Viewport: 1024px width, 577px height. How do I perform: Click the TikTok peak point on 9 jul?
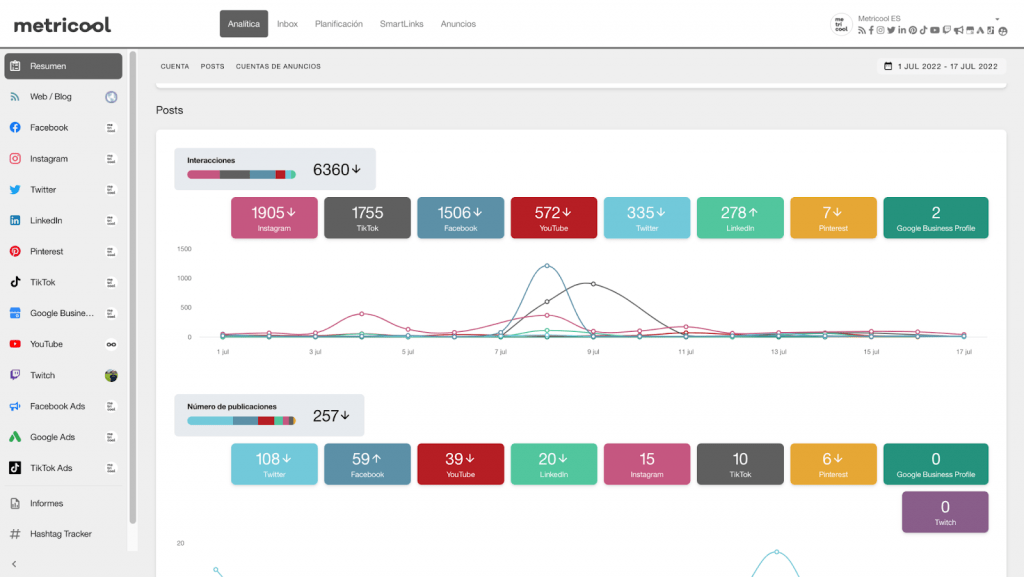pos(593,284)
